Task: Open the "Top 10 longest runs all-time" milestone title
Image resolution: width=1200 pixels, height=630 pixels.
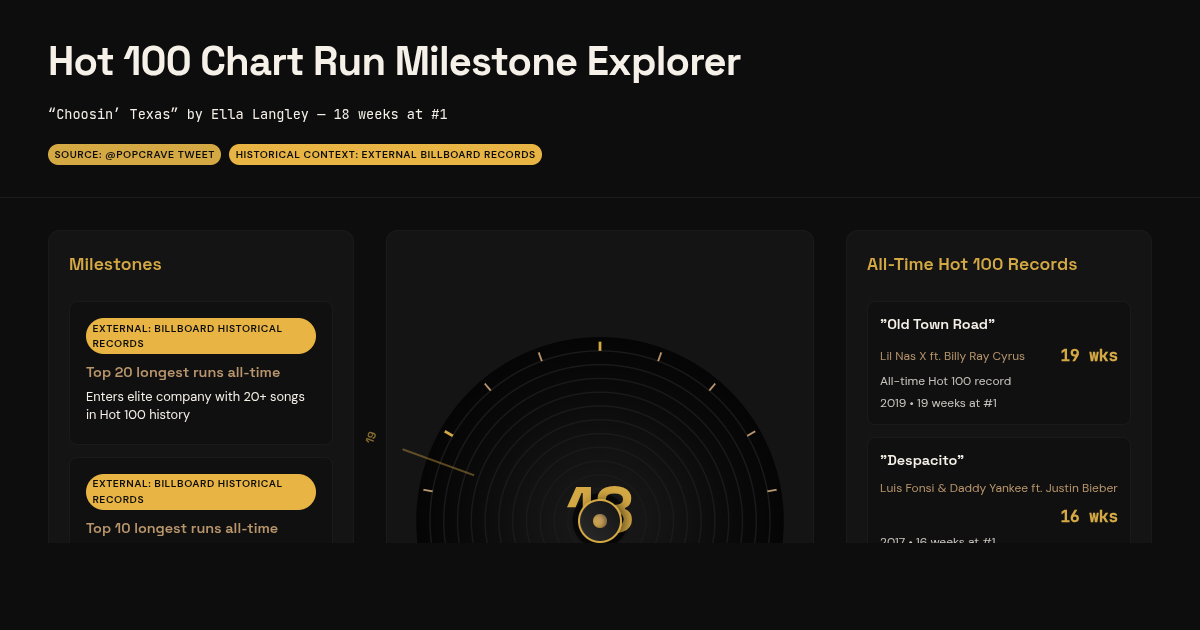Action: point(182,528)
